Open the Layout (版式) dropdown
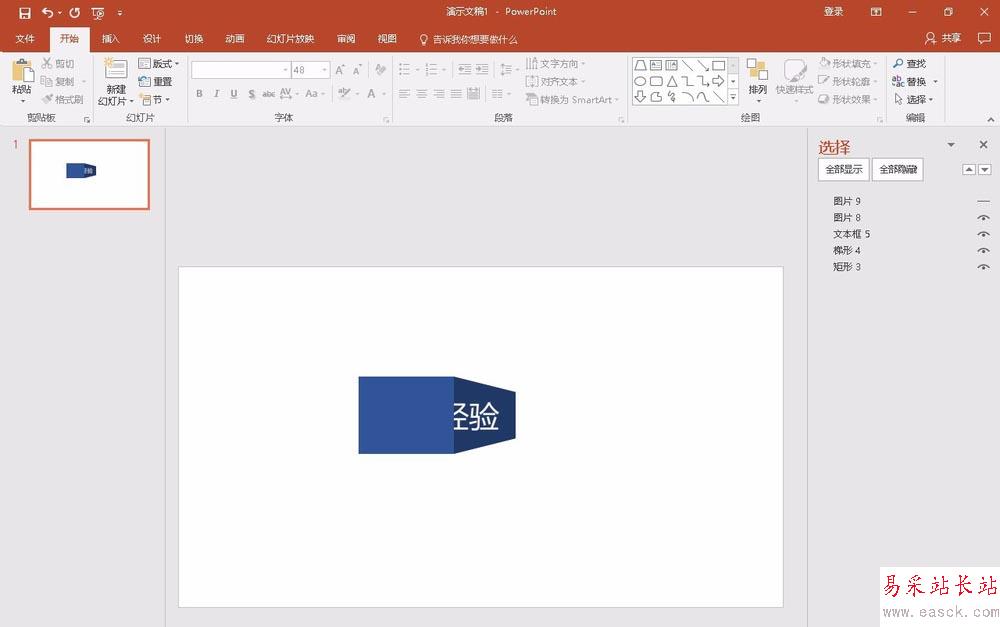The width and height of the screenshot is (1000, 627). coord(159,64)
